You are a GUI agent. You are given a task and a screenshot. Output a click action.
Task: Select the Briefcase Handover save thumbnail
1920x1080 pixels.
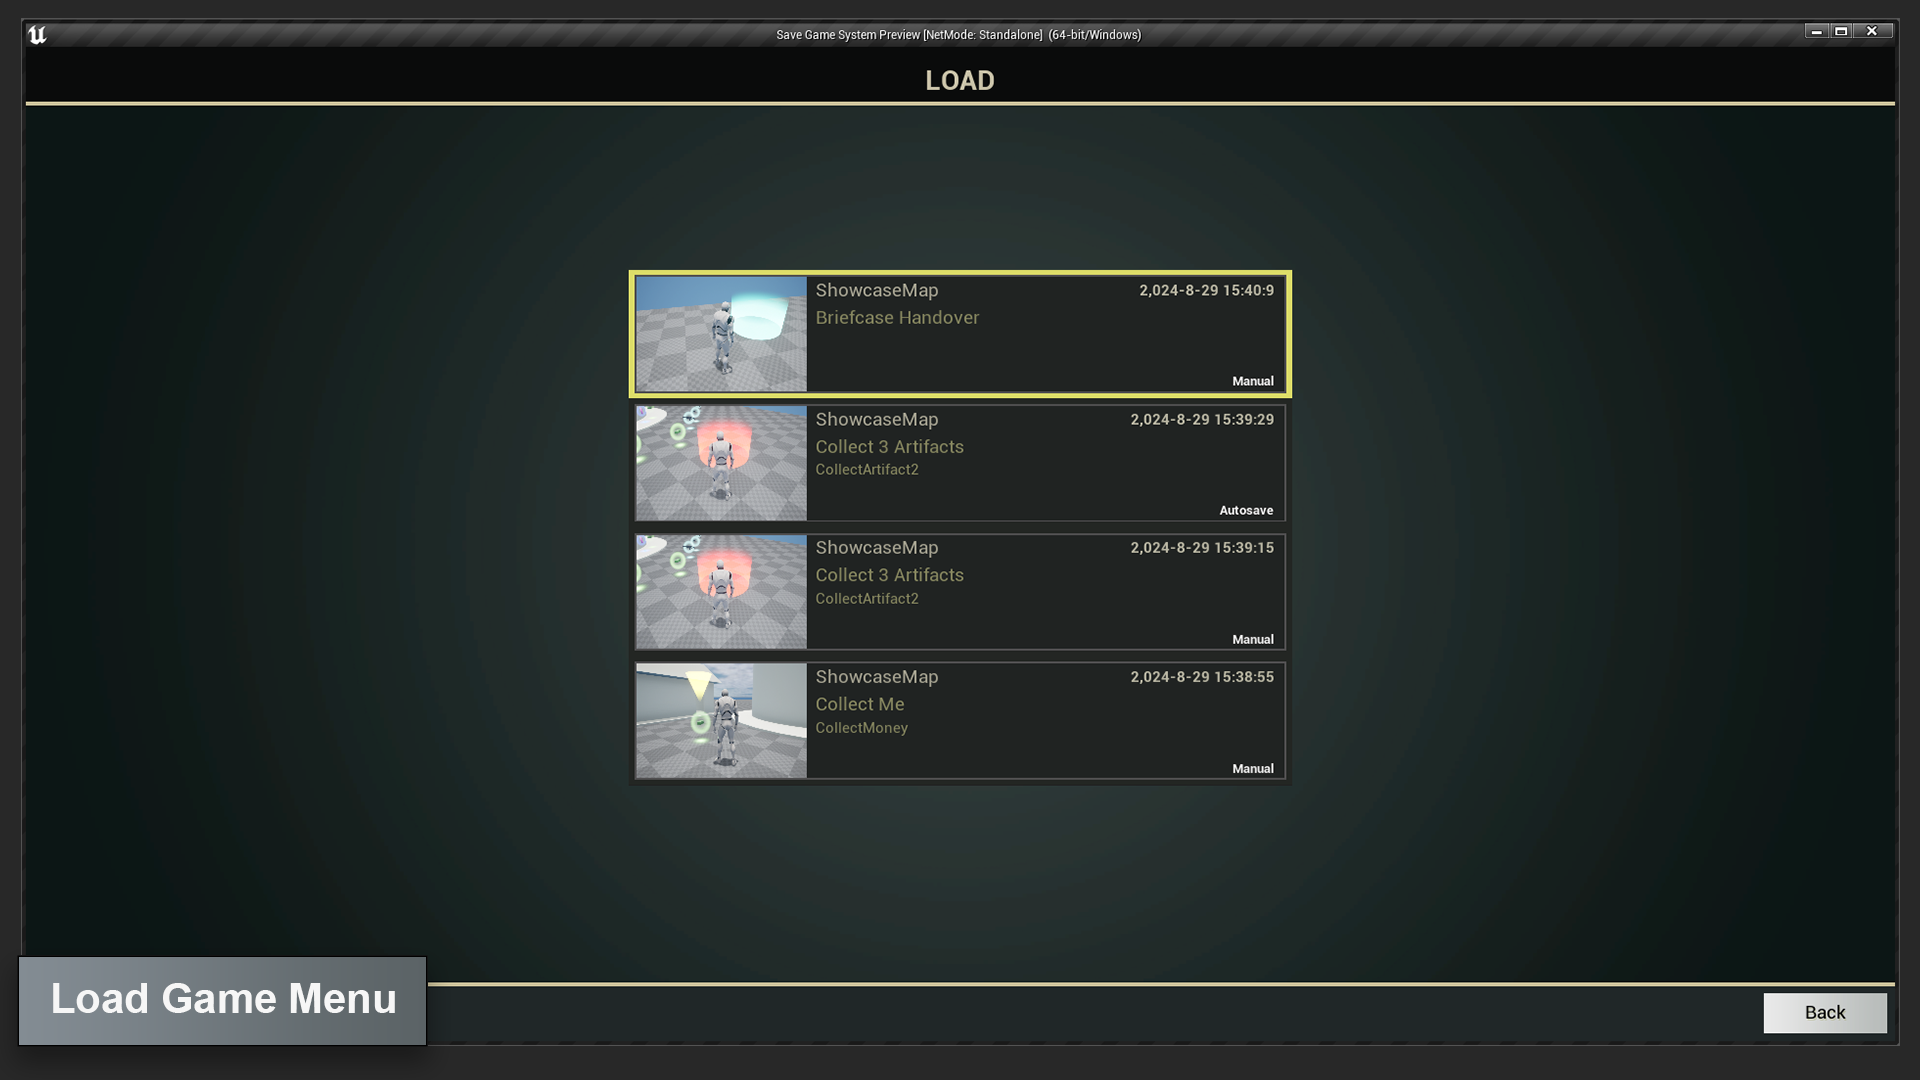[x=721, y=334]
